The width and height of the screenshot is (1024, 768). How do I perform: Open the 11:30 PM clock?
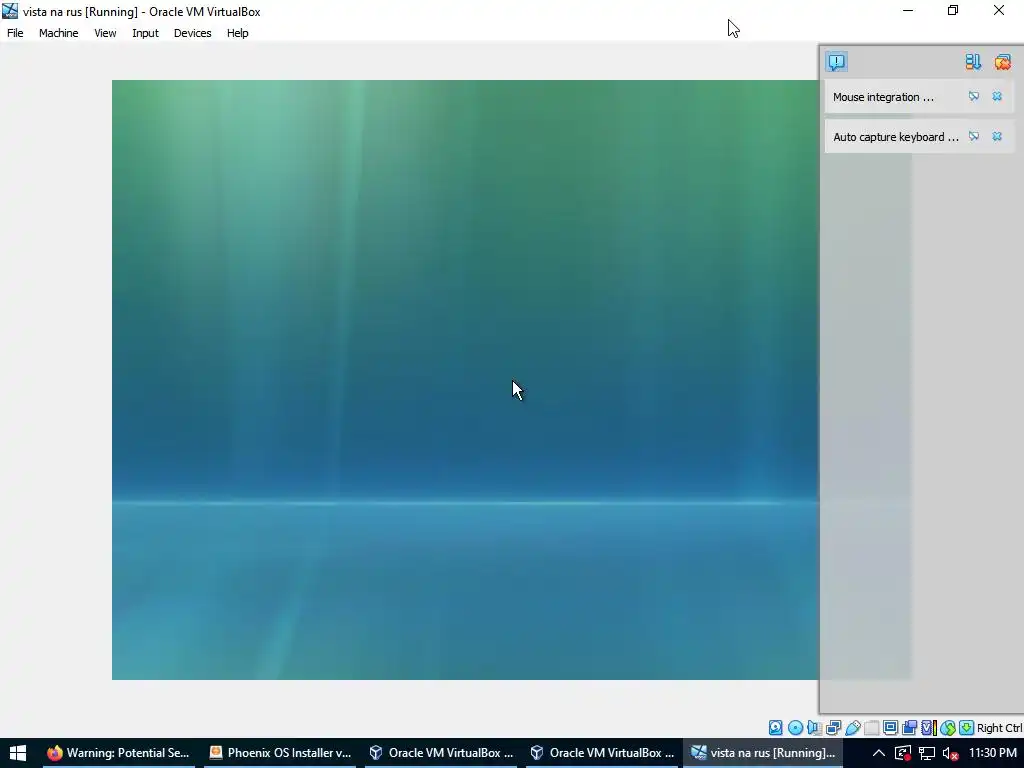click(993, 753)
